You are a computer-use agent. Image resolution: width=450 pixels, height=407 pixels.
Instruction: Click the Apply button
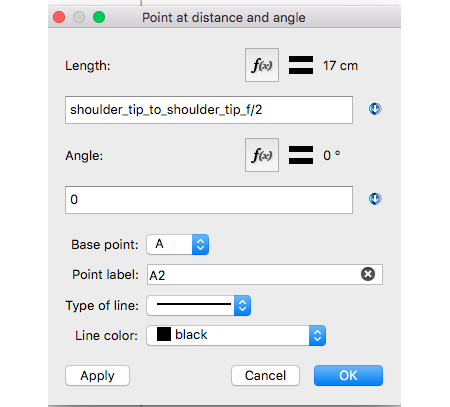pyautogui.click(x=97, y=376)
